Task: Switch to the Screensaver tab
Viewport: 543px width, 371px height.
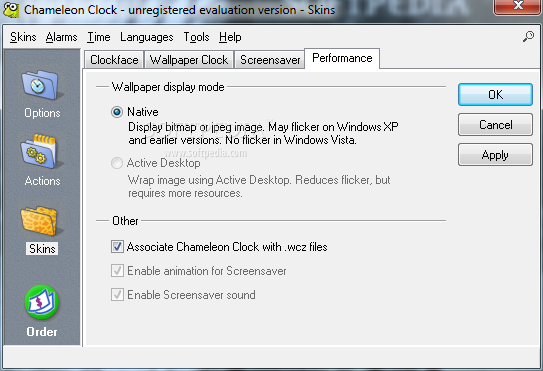Action: click(270, 60)
